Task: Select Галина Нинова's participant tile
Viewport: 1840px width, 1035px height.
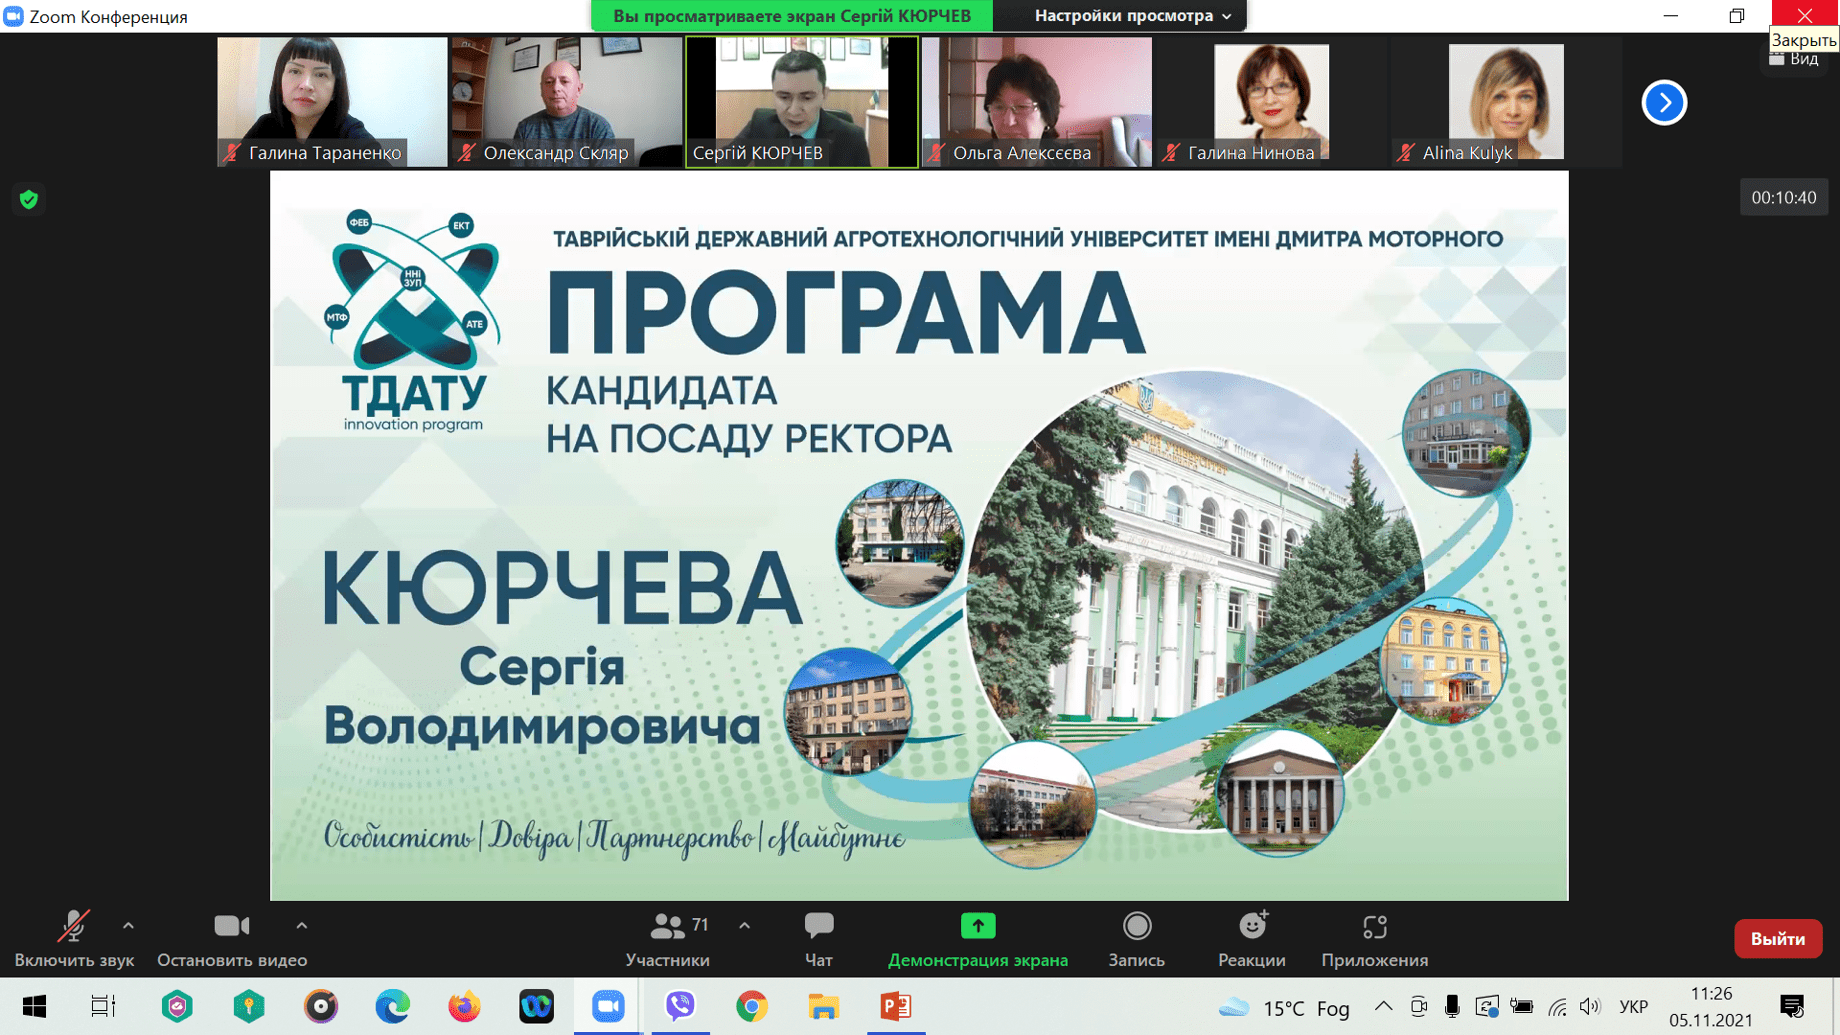Action: pyautogui.click(x=1272, y=102)
